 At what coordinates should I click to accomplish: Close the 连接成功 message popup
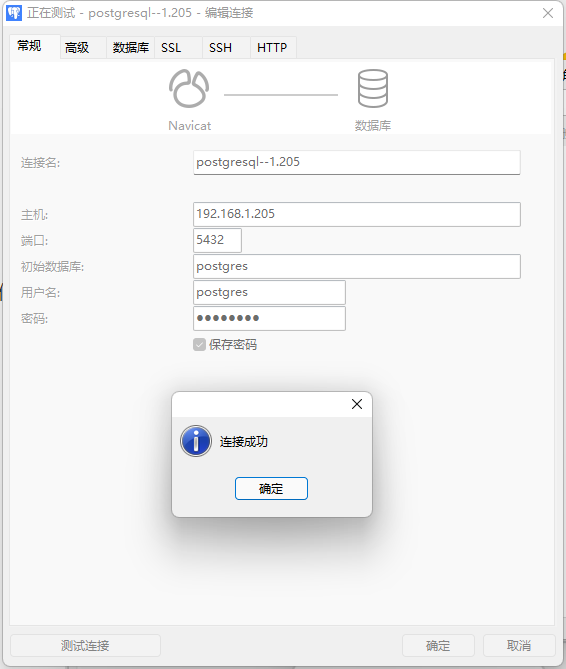(357, 404)
